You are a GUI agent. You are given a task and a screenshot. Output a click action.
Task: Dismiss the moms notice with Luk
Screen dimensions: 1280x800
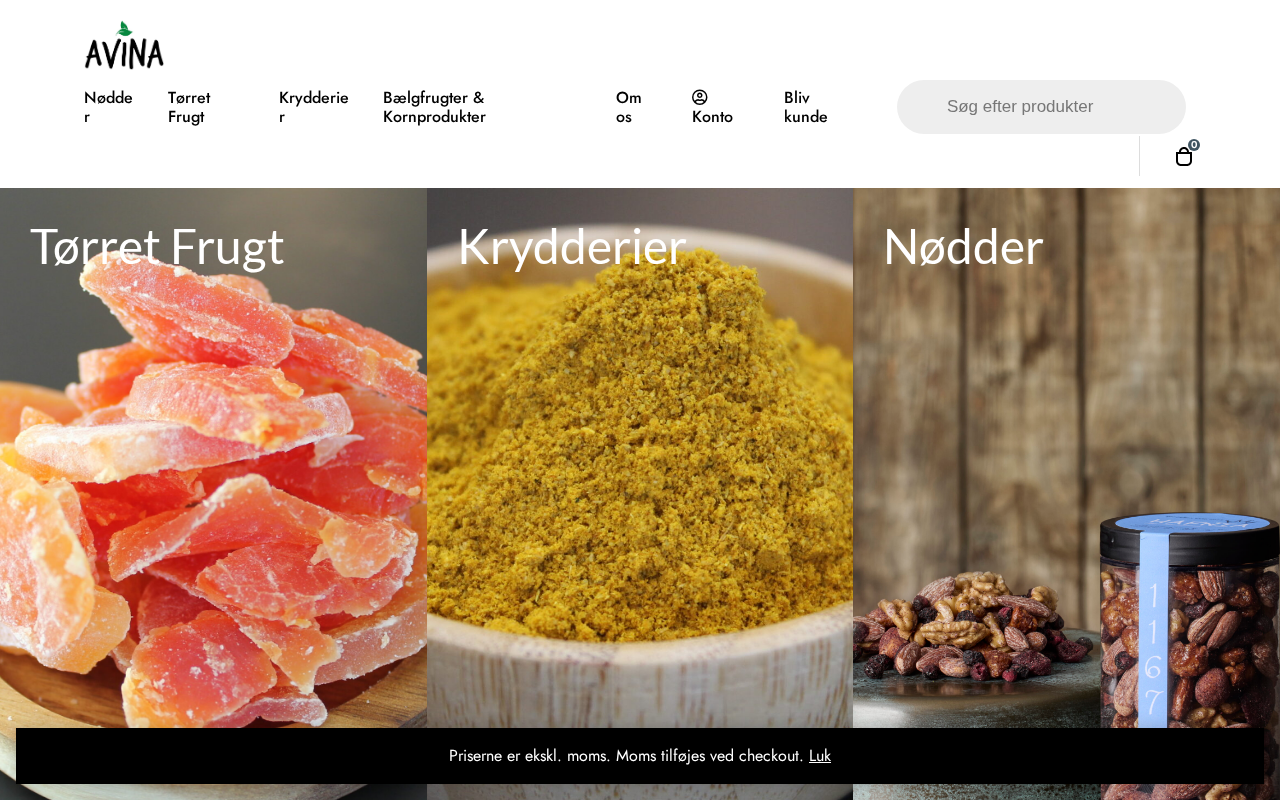[x=820, y=756]
